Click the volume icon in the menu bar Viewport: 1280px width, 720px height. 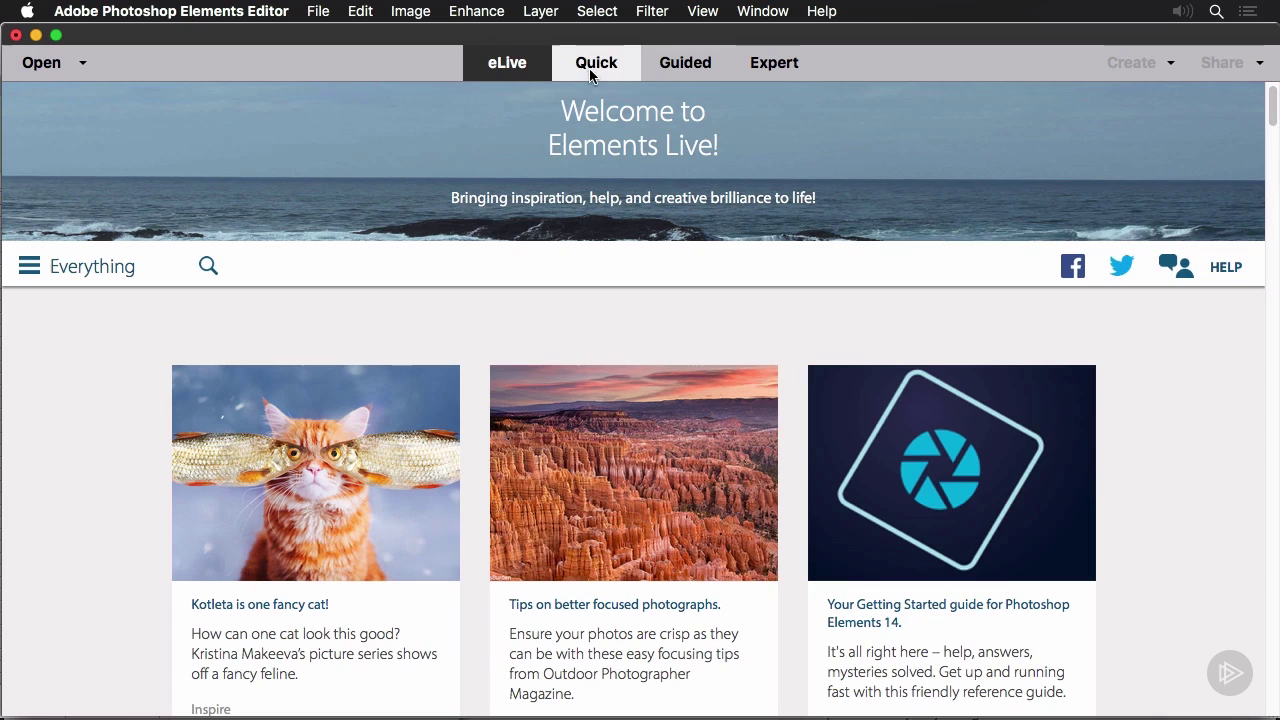tap(1183, 11)
